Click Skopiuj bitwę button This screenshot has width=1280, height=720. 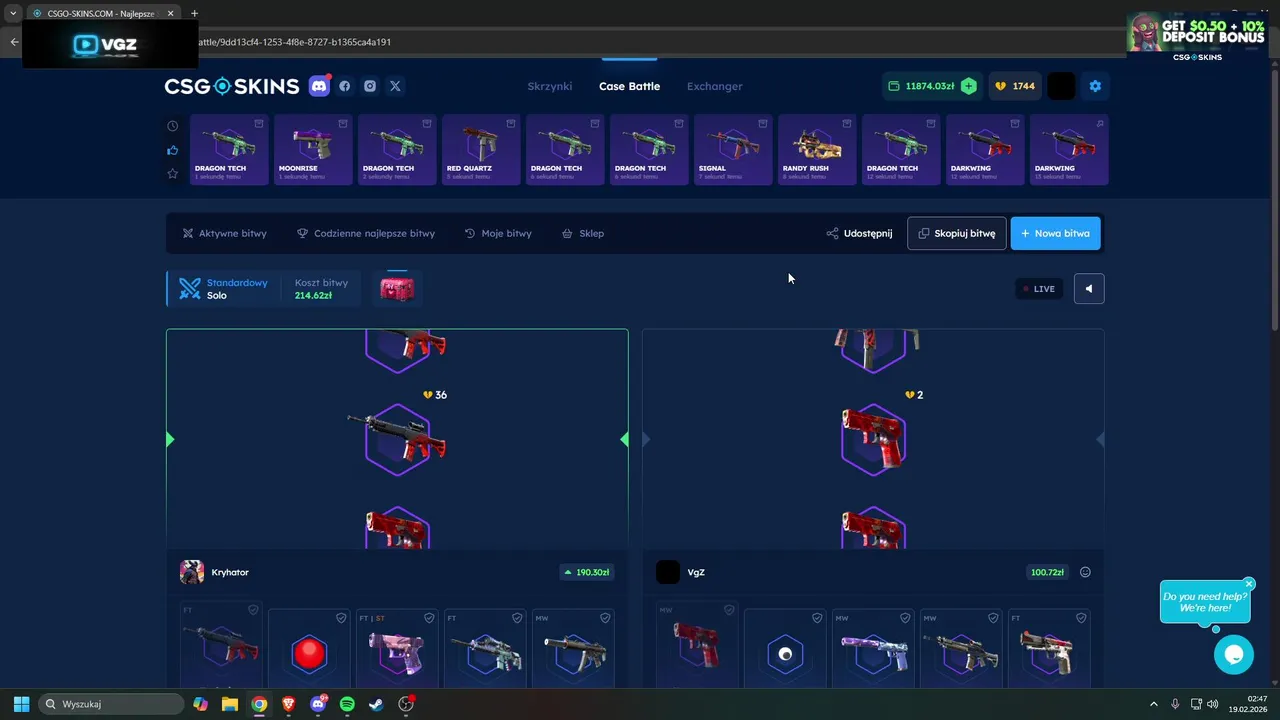[x=957, y=233]
